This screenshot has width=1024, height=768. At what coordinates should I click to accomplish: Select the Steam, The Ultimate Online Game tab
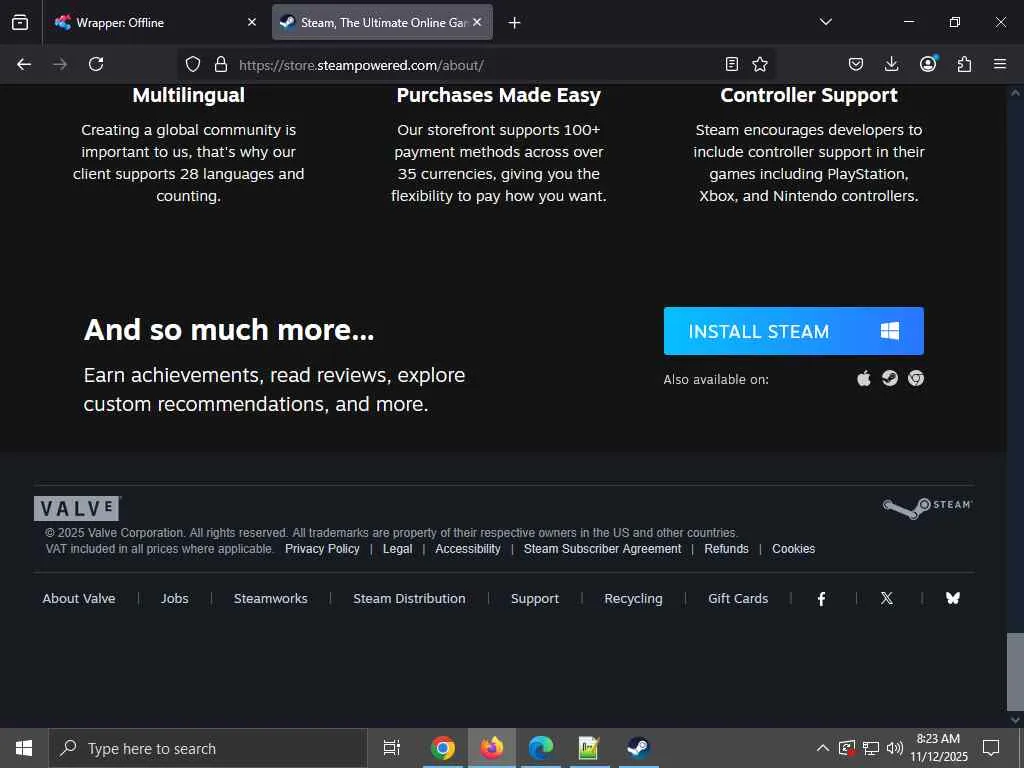[382, 22]
